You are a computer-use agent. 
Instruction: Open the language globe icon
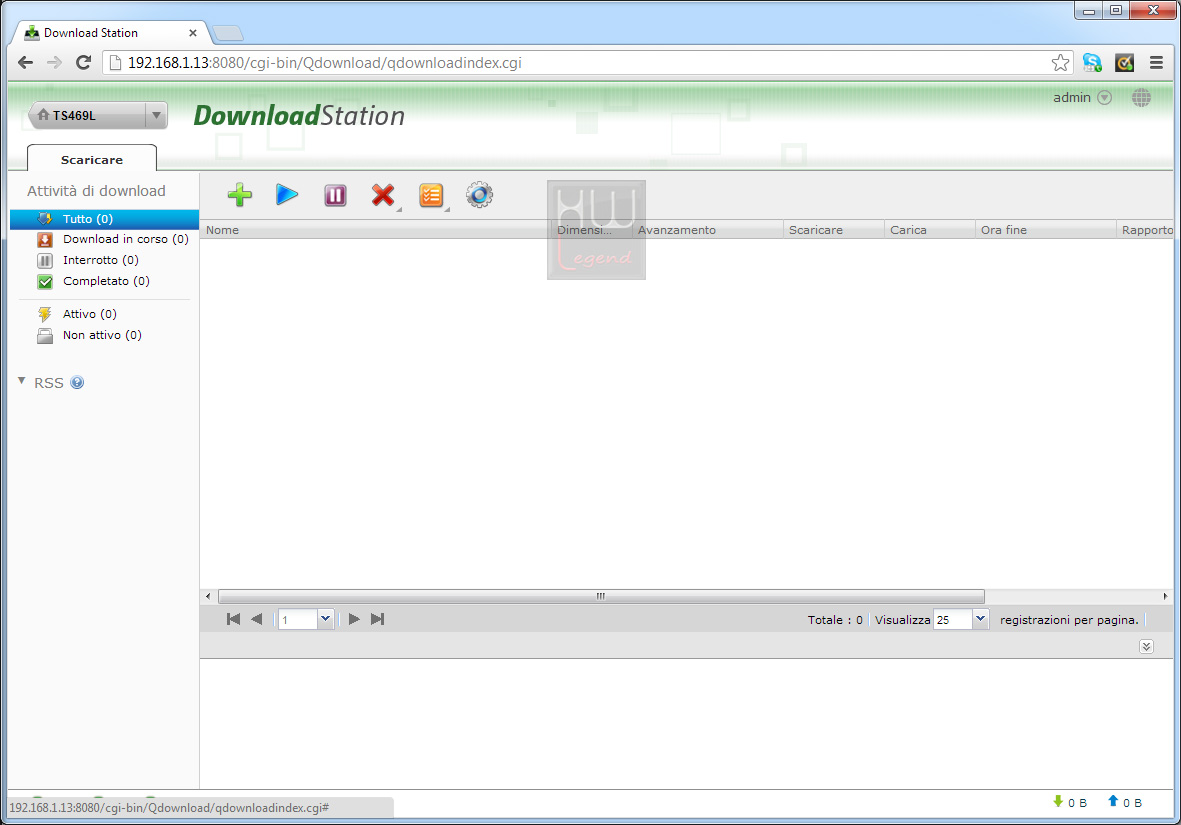(1141, 98)
